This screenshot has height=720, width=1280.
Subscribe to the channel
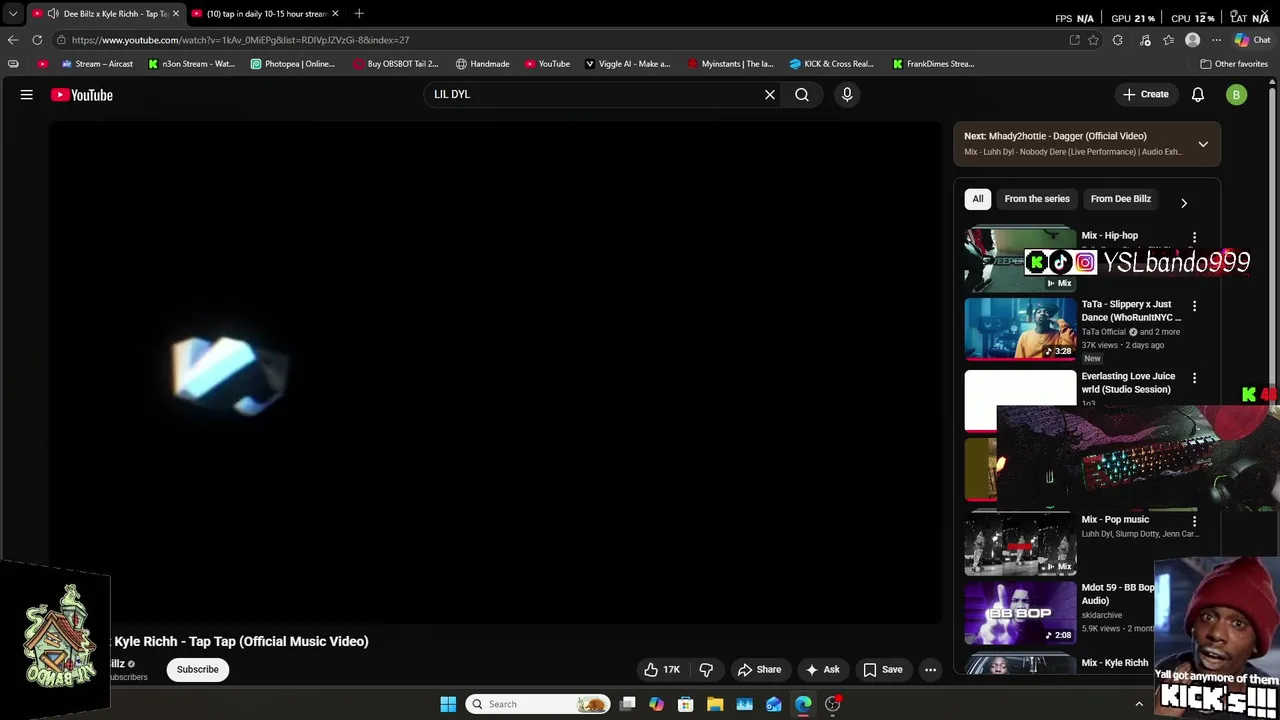pos(198,670)
